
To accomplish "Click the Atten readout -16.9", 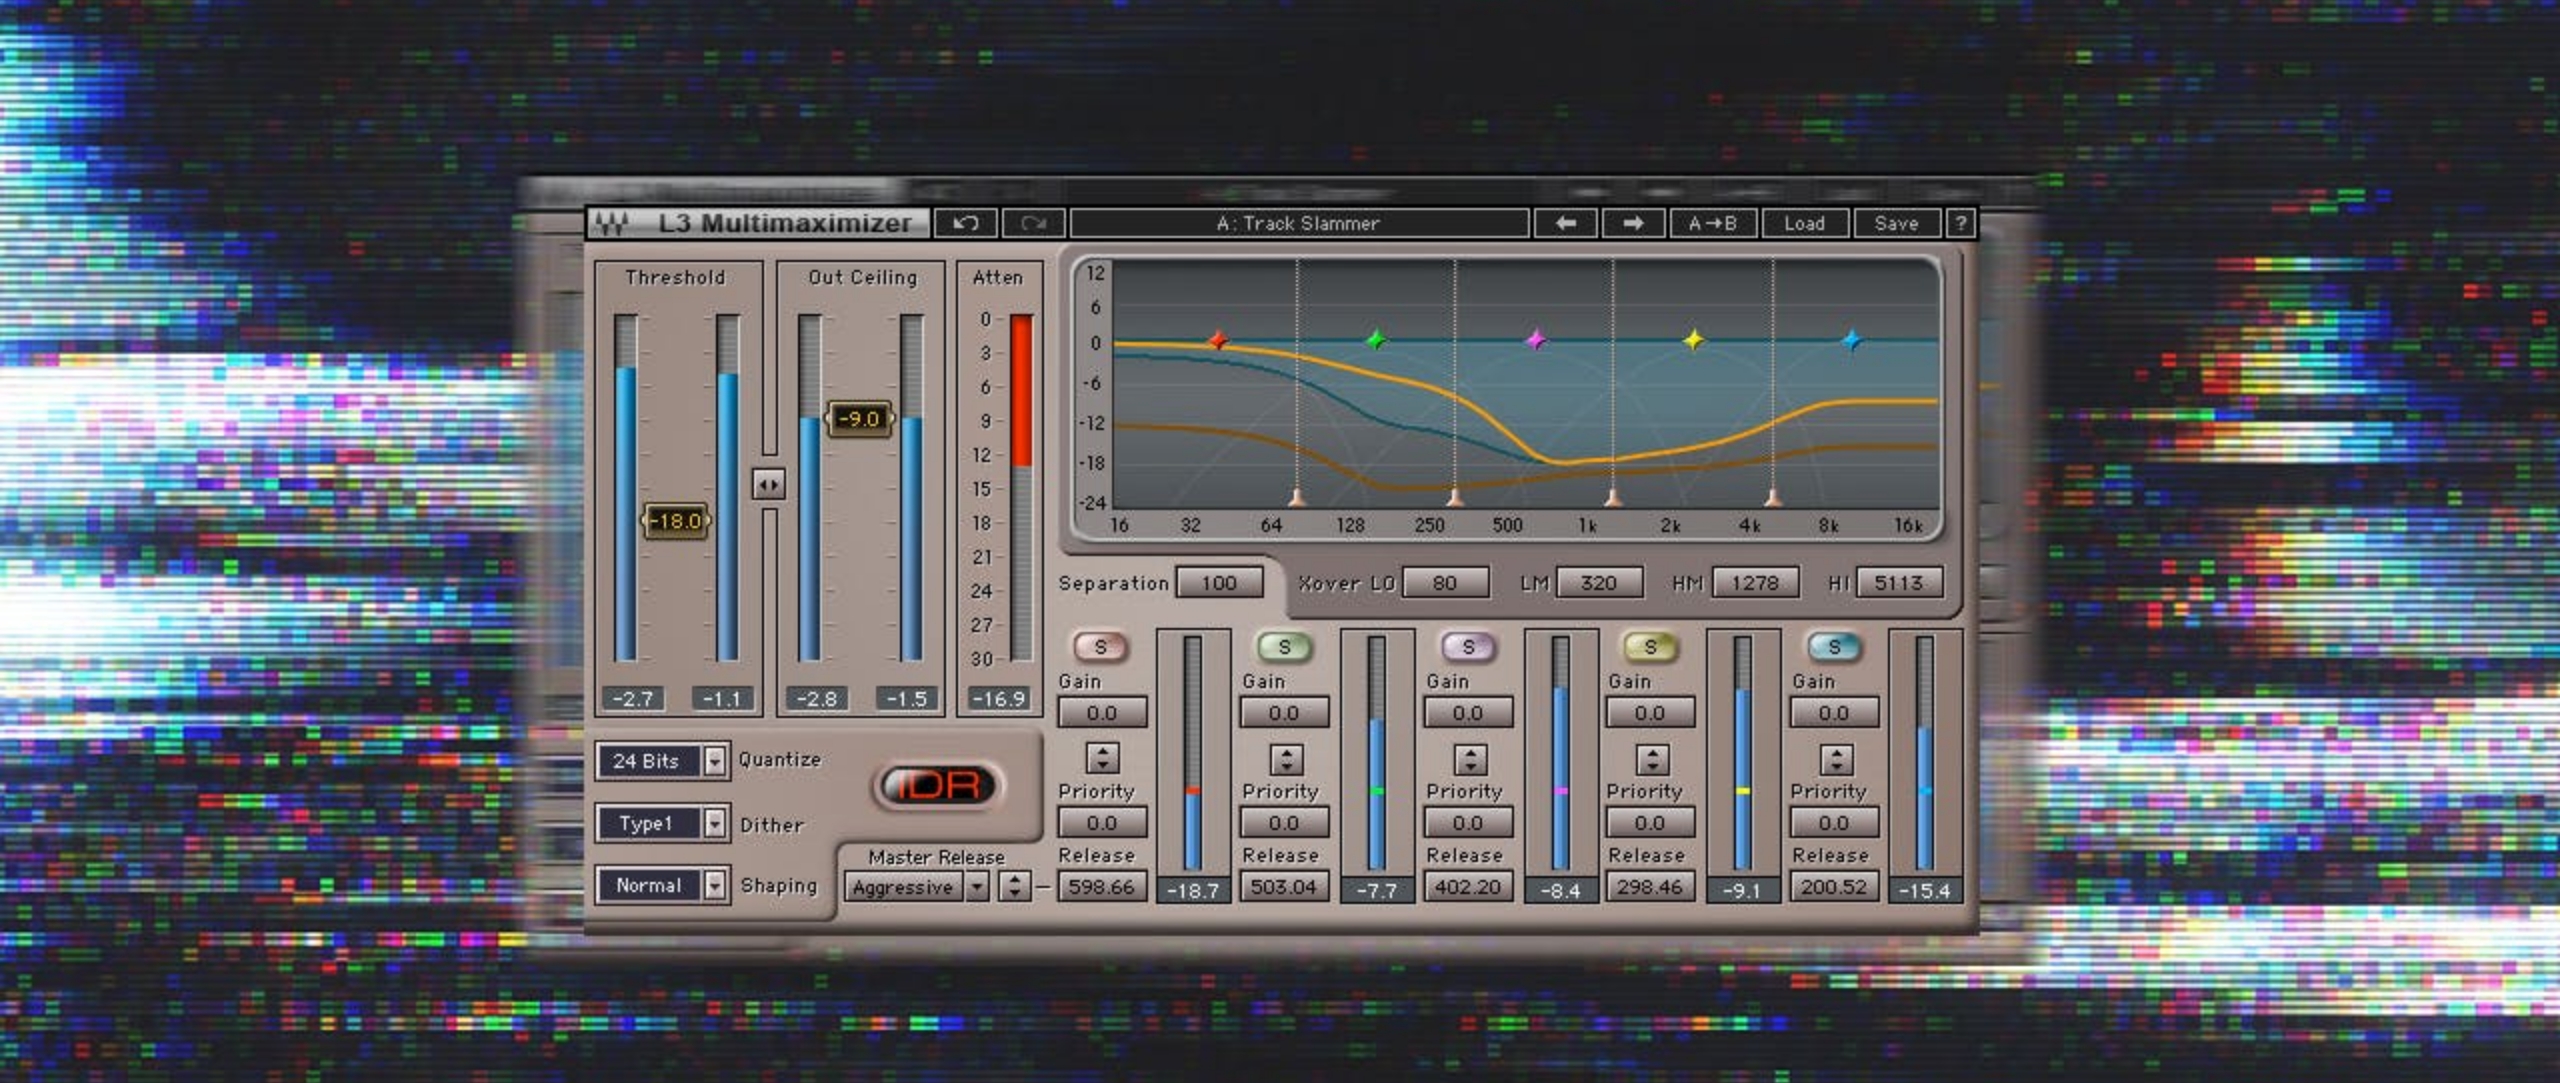I will click(x=999, y=699).
